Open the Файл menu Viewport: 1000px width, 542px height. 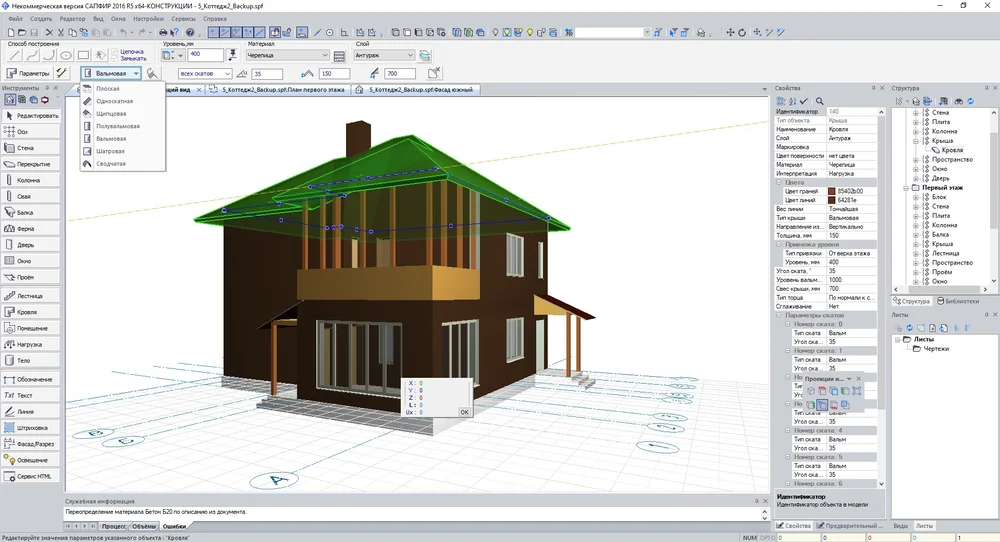[15, 19]
